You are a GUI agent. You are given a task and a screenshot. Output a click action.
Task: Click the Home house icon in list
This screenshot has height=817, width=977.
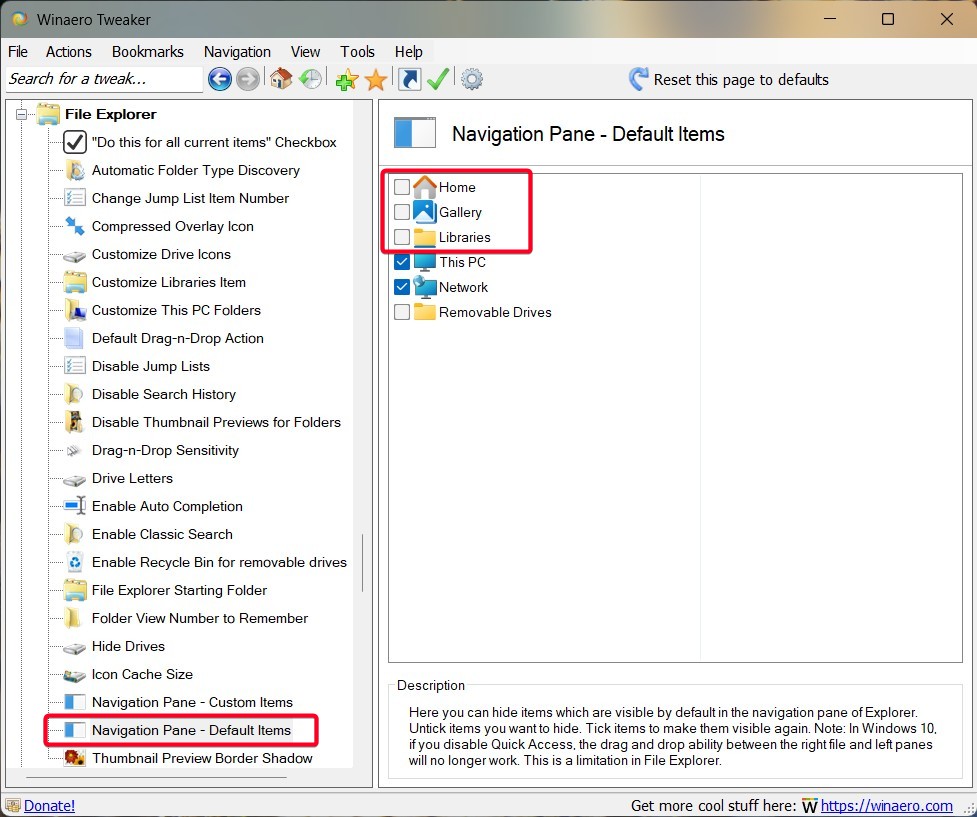(424, 187)
